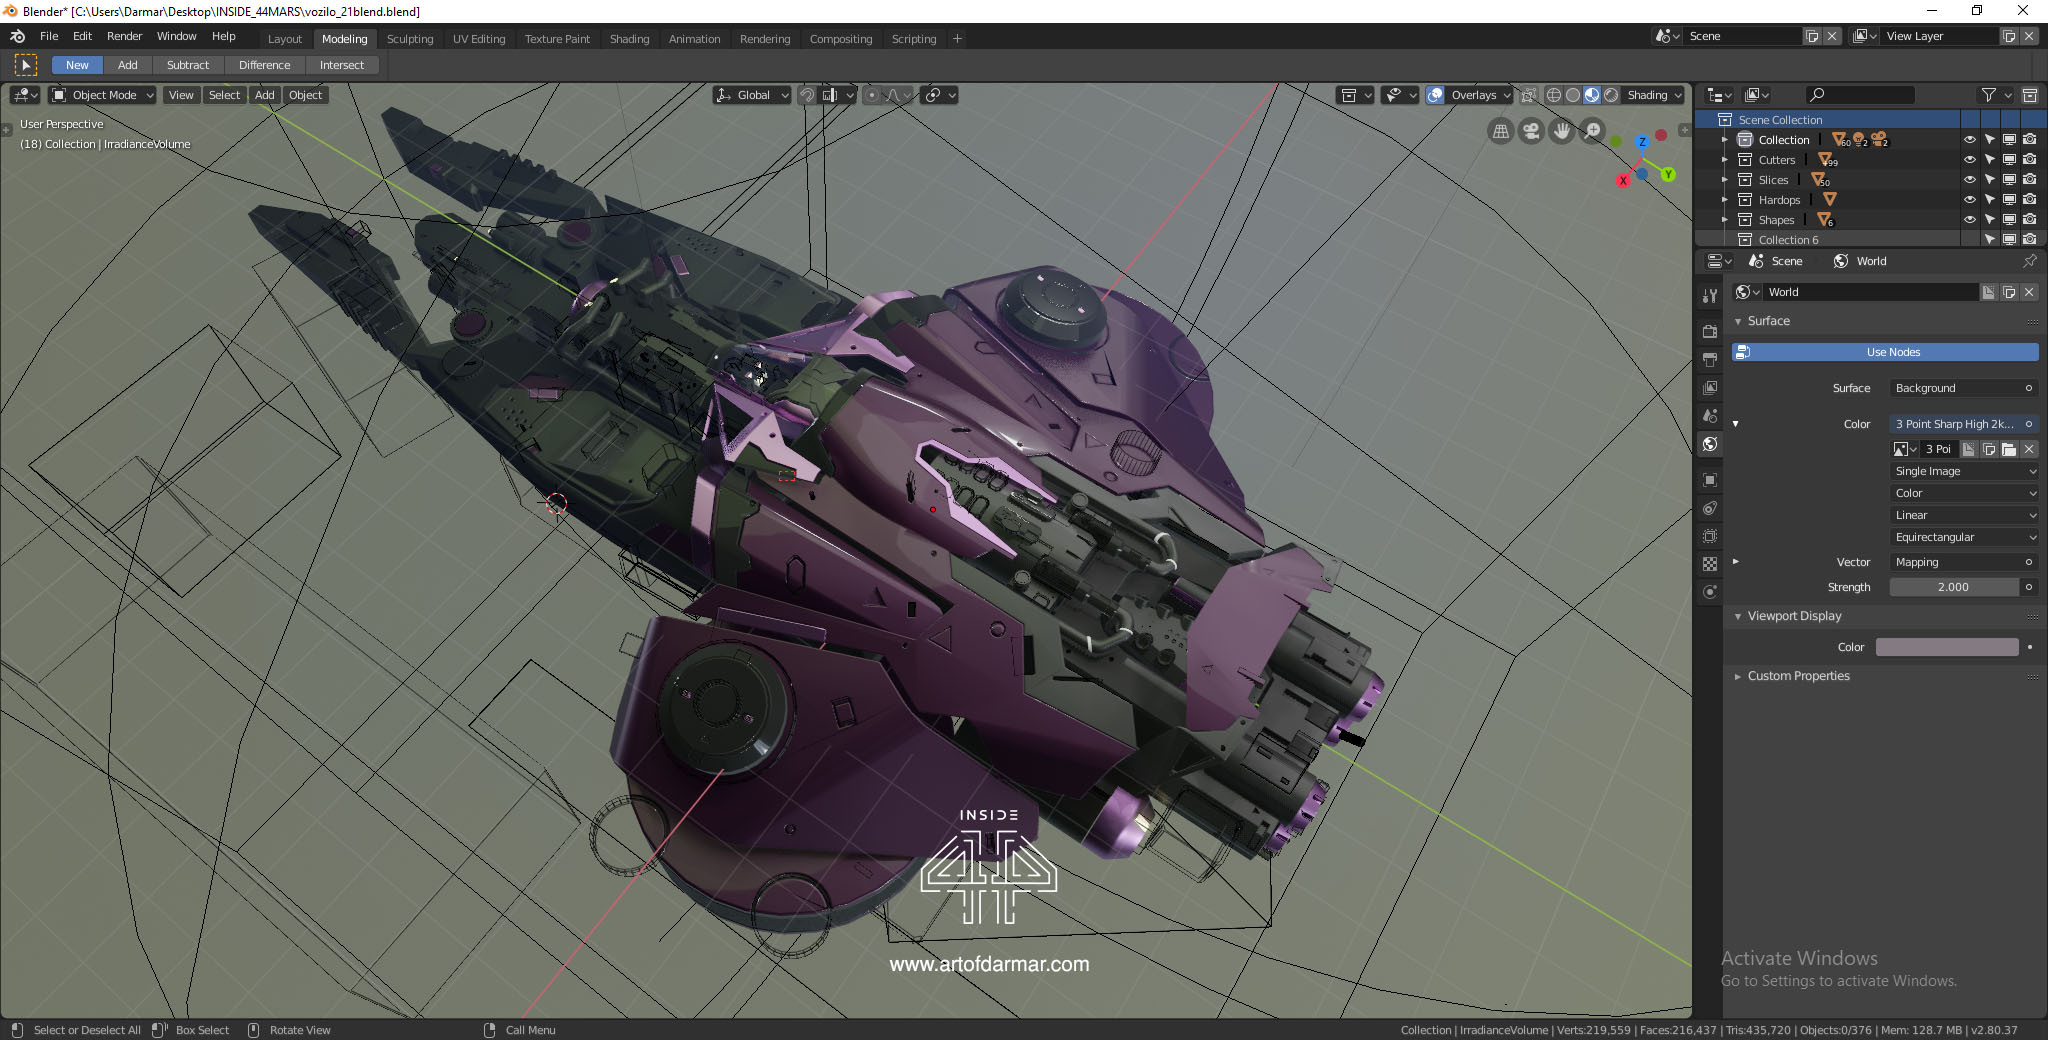
Task: Open image file folder icon
Action: (x=2009, y=449)
